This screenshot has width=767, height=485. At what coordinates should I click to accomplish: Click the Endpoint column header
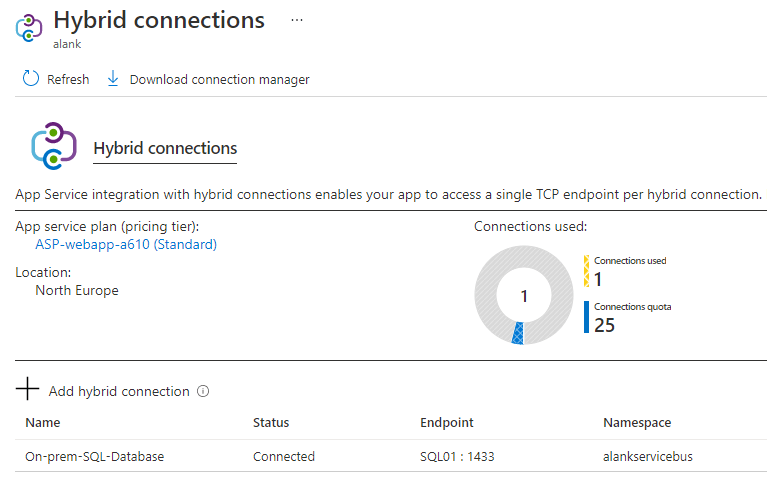[446, 423]
